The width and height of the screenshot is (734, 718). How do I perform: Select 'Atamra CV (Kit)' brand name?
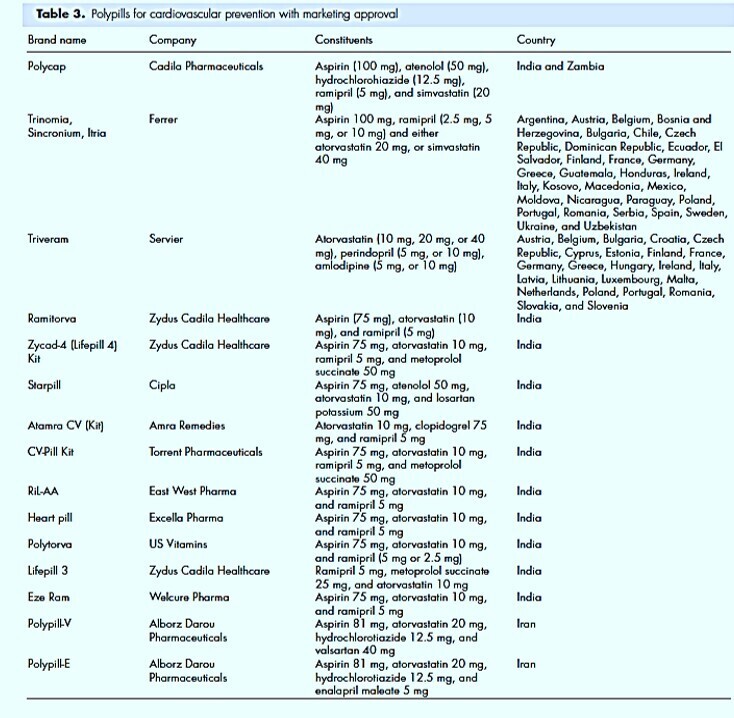coord(66,426)
